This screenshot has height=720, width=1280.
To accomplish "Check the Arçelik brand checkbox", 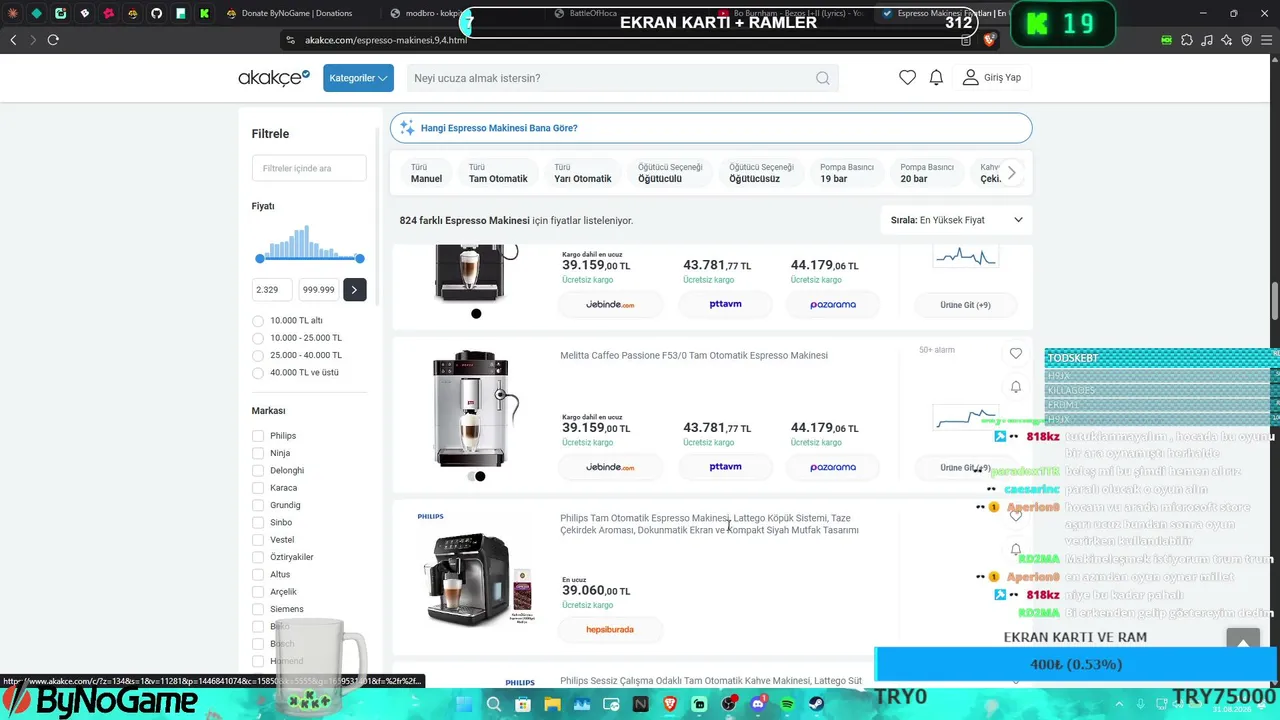I will point(258,592).
